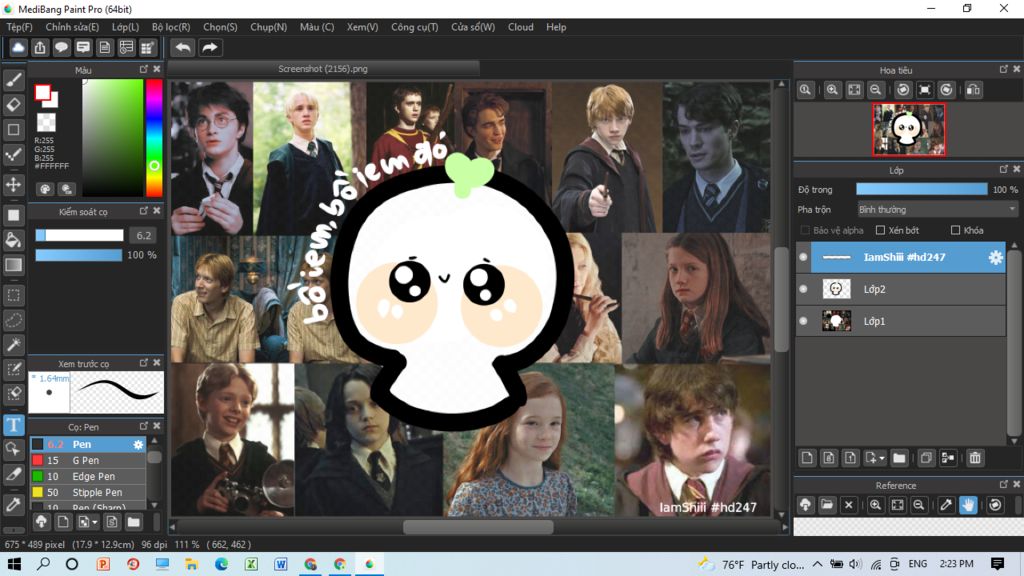Click the Redo arrow
Image resolution: width=1024 pixels, height=576 pixels.
pyautogui.click(x=210, y=48)
